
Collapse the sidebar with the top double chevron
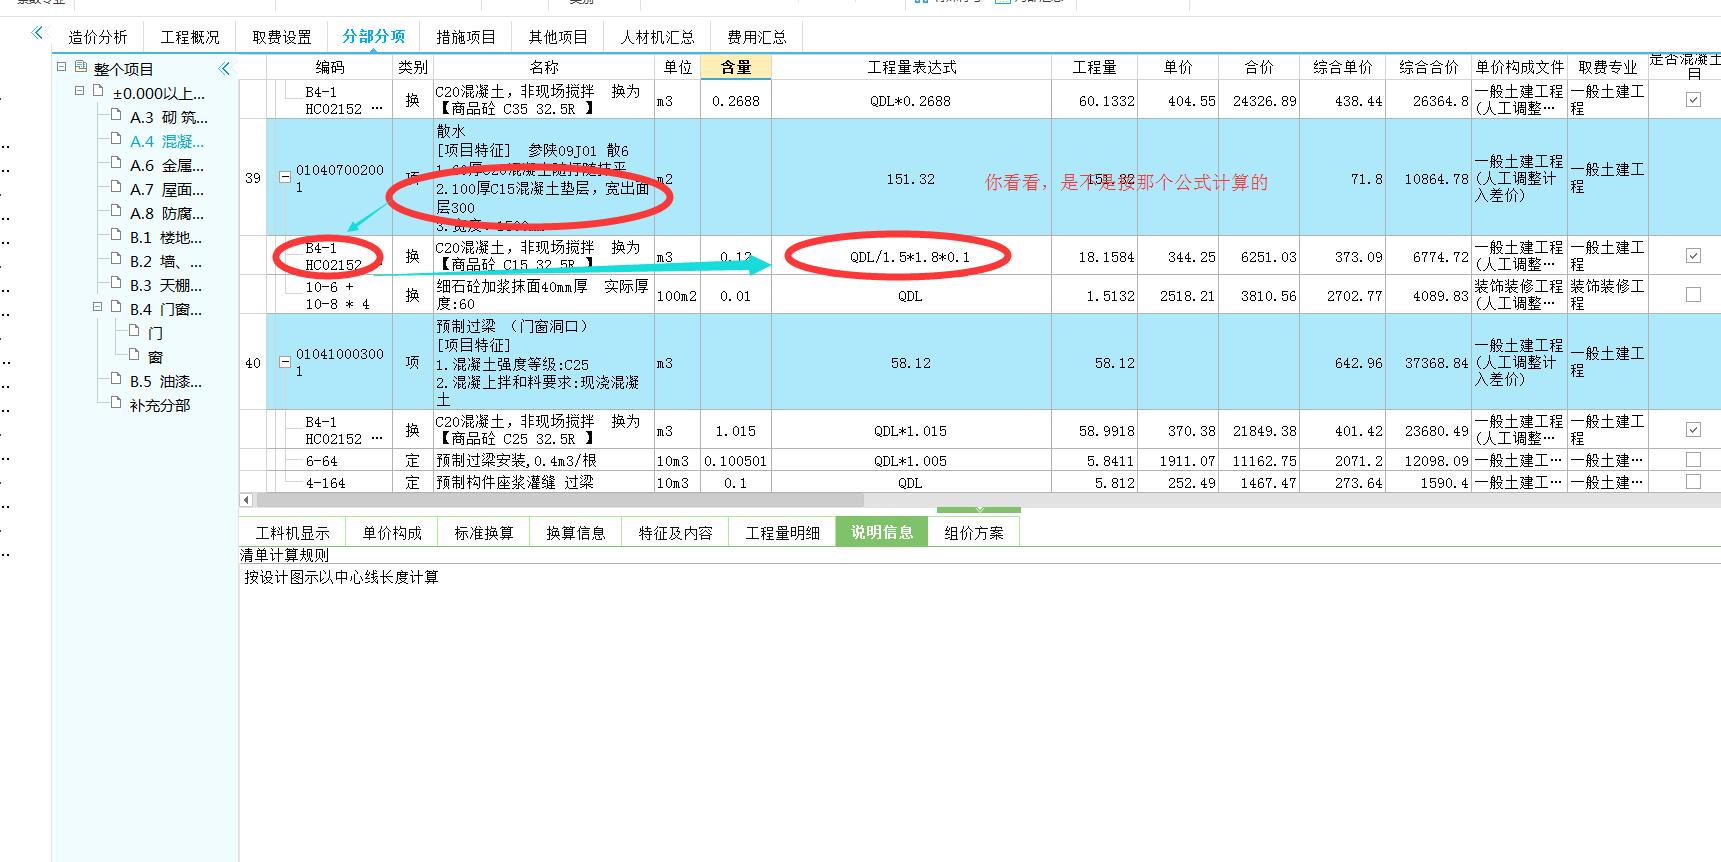tap(37, 33)
